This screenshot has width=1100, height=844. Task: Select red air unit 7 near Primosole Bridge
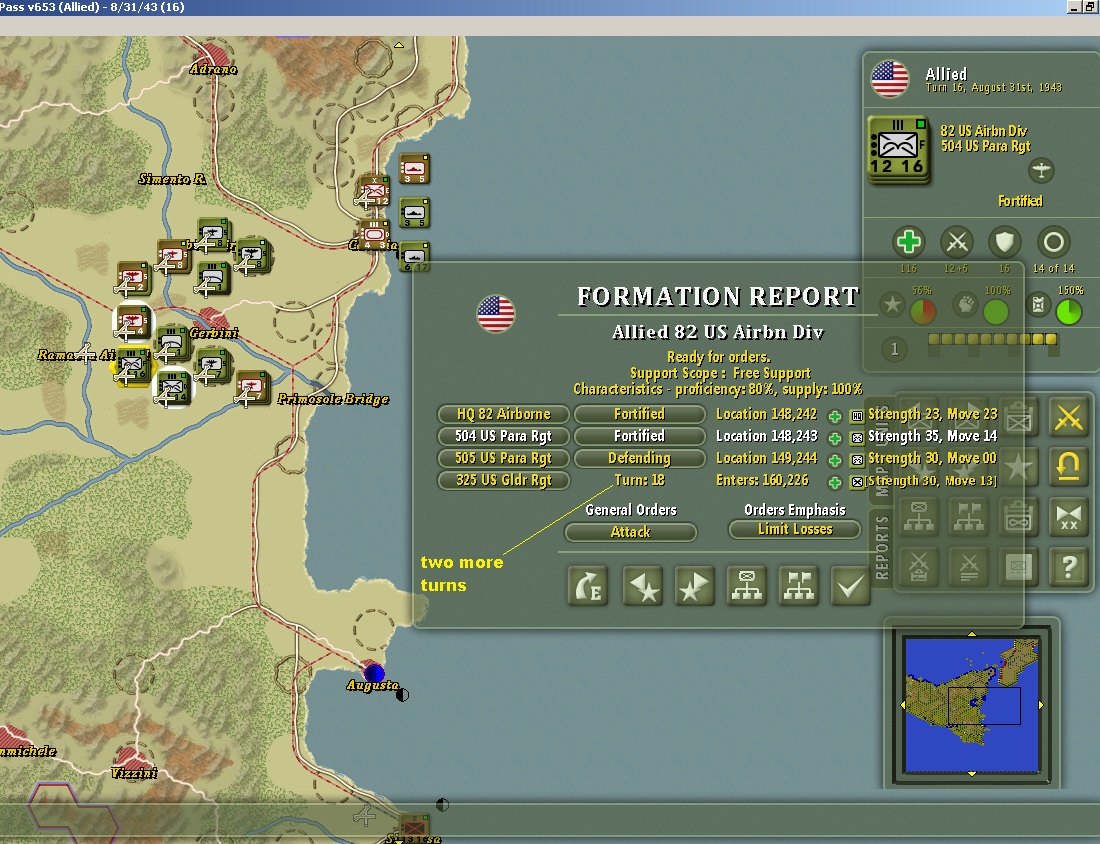252,387
